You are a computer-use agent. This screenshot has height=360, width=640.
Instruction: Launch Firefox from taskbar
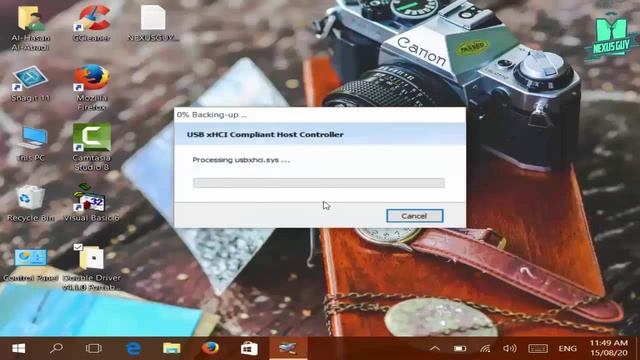210,348
